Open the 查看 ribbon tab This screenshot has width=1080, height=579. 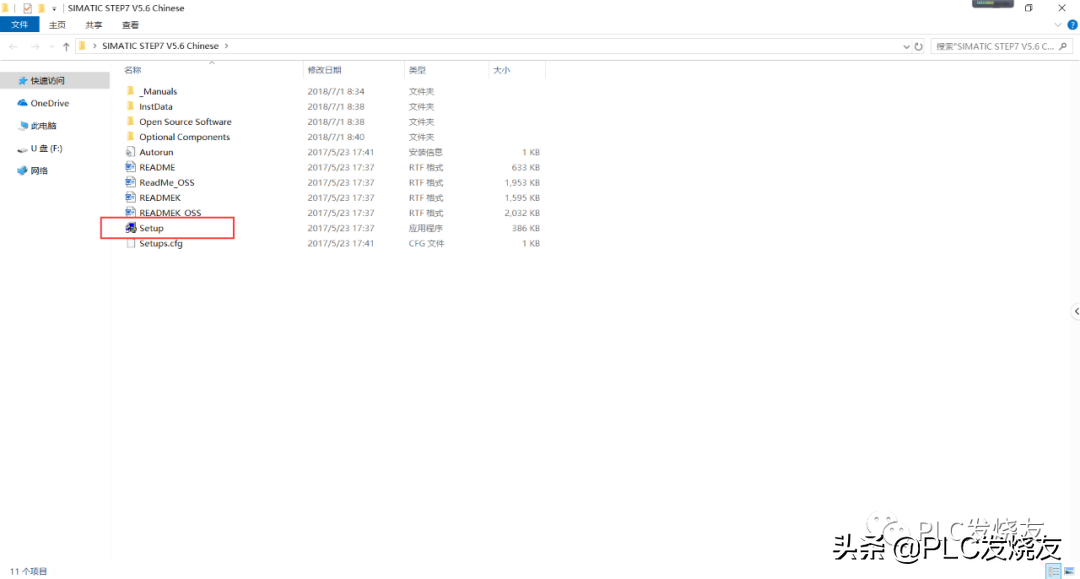131,25
